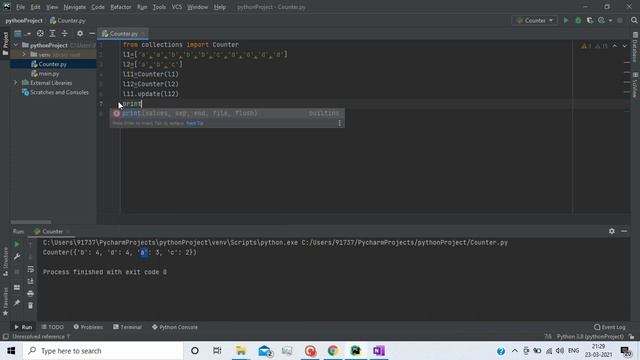Run the Counter configuration with green play icon
This screenshot has width=640, height=360.
(x=566, y=20)
